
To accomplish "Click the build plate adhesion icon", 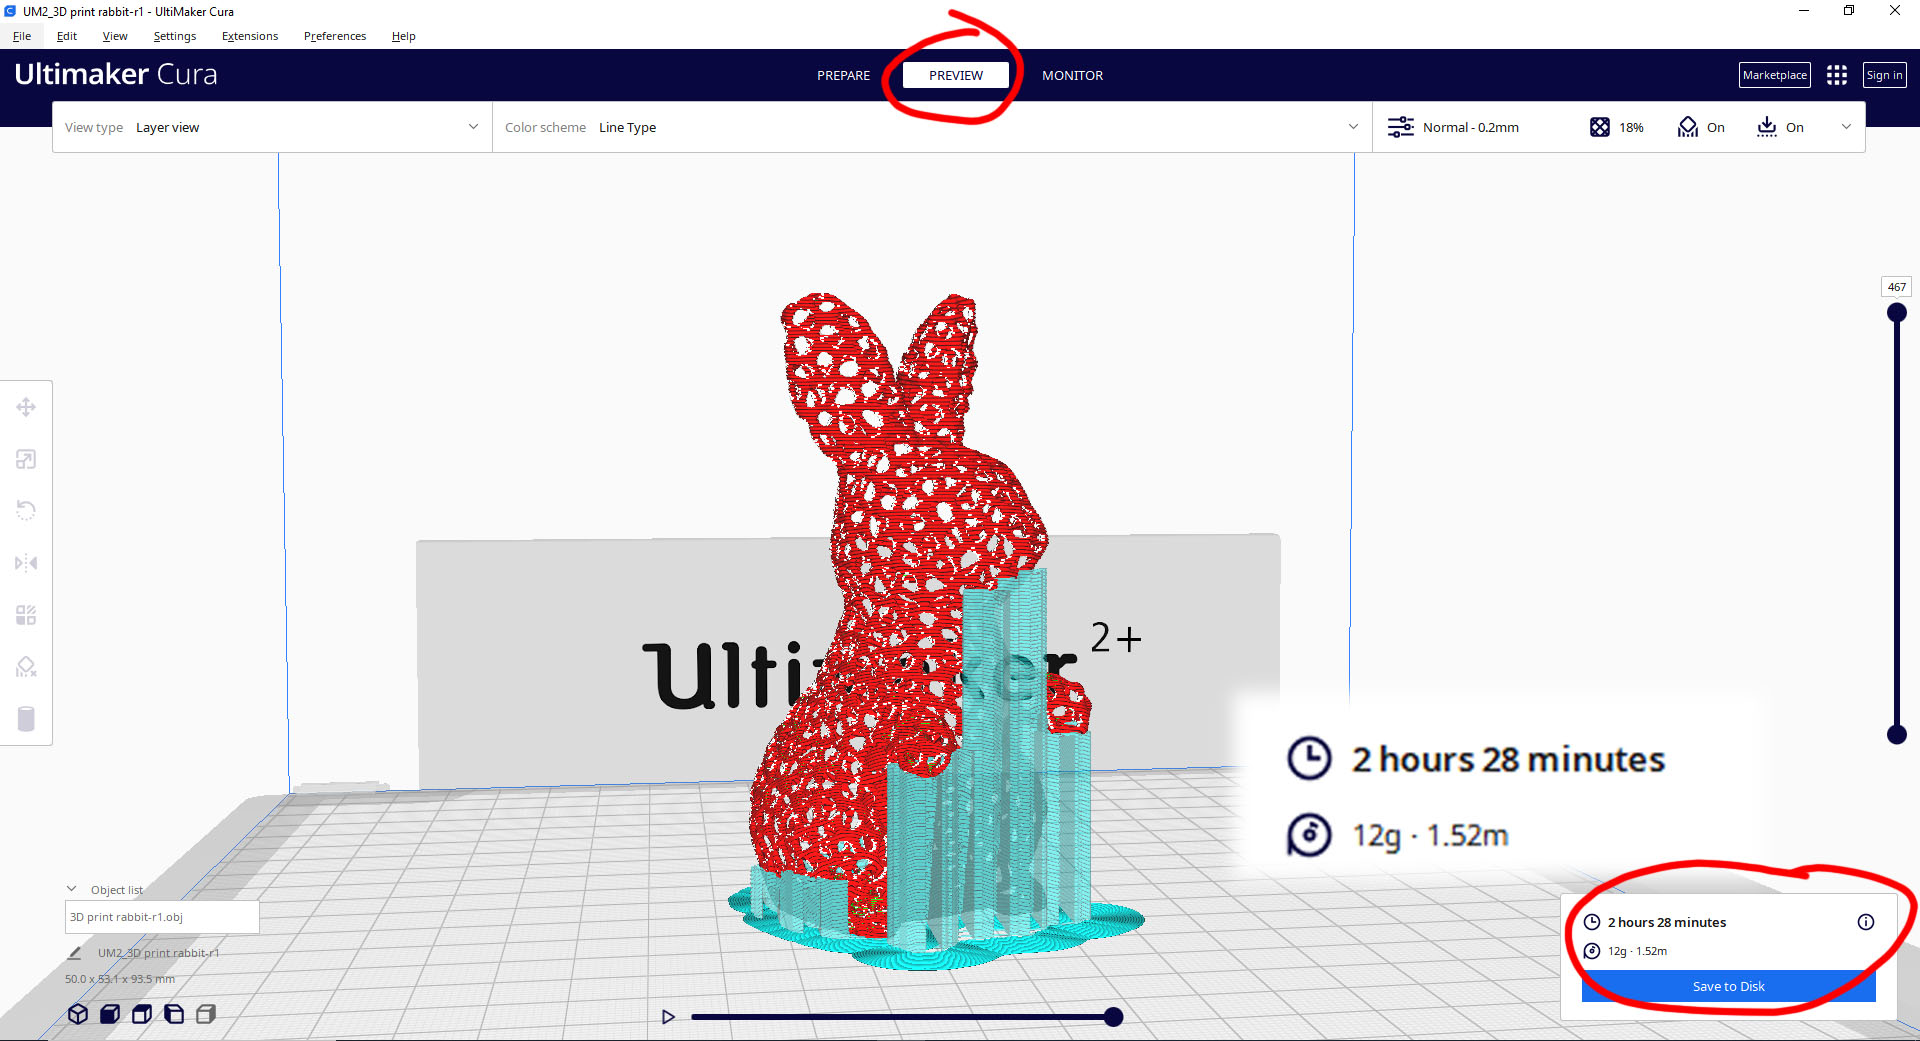I will [x=1767, y=127].
